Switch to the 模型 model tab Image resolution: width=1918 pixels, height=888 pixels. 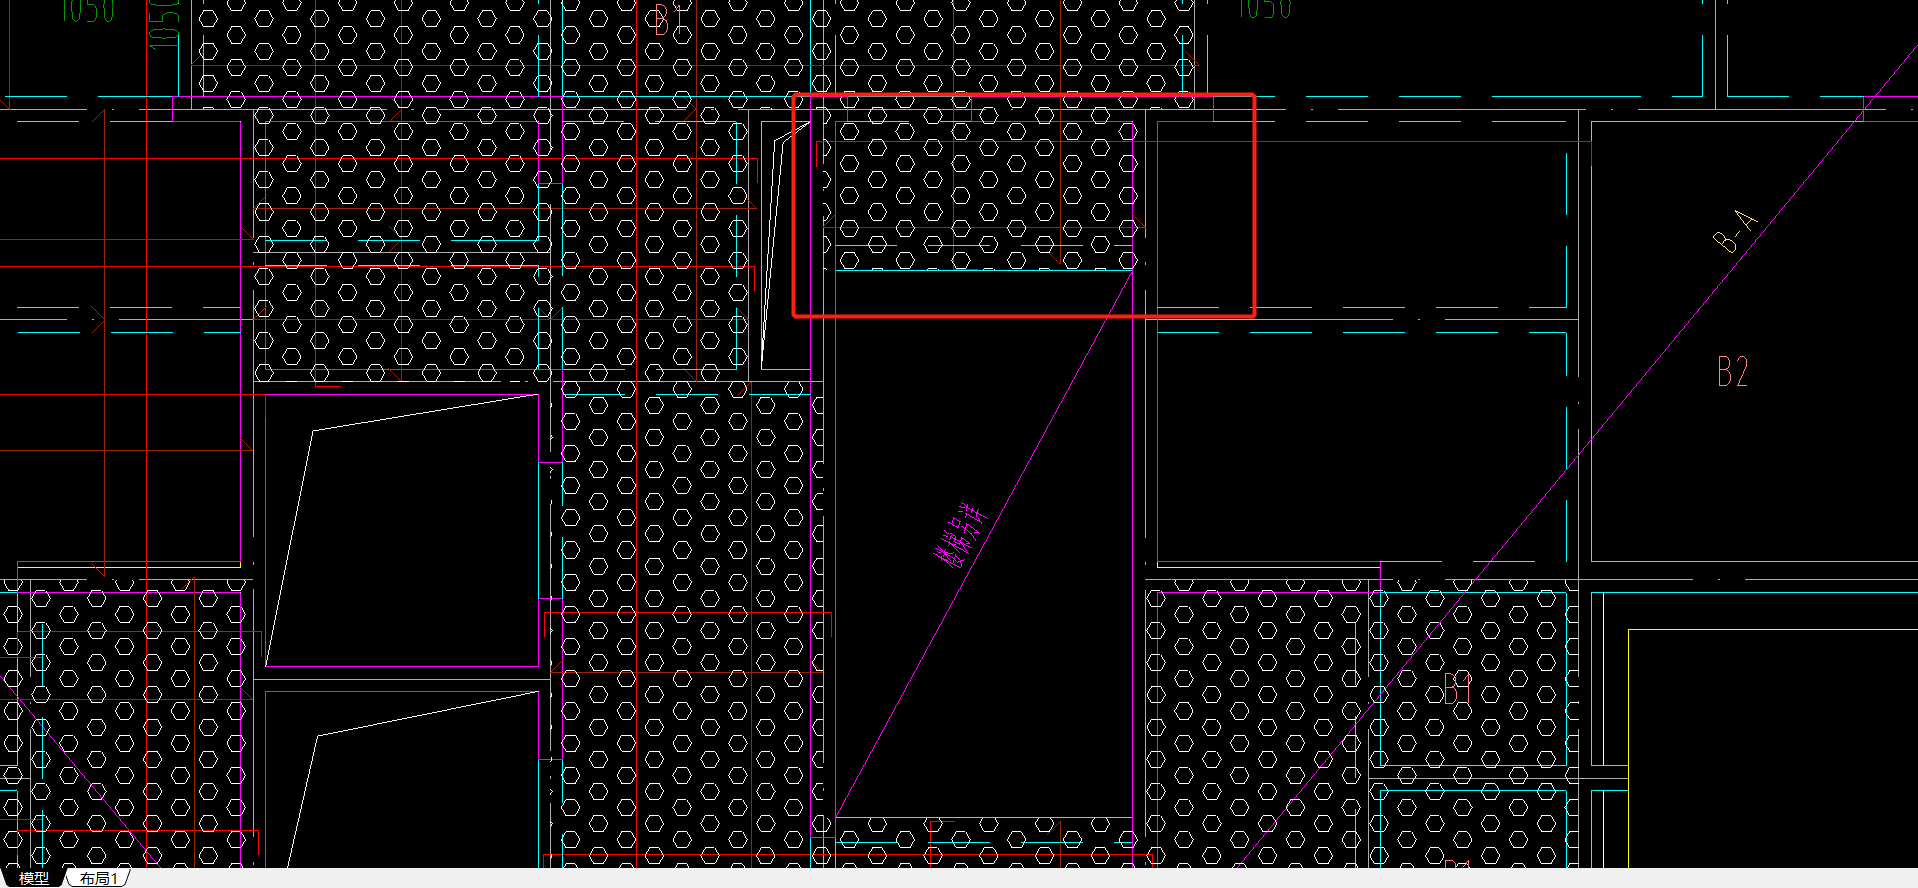[x=34, y=878]
